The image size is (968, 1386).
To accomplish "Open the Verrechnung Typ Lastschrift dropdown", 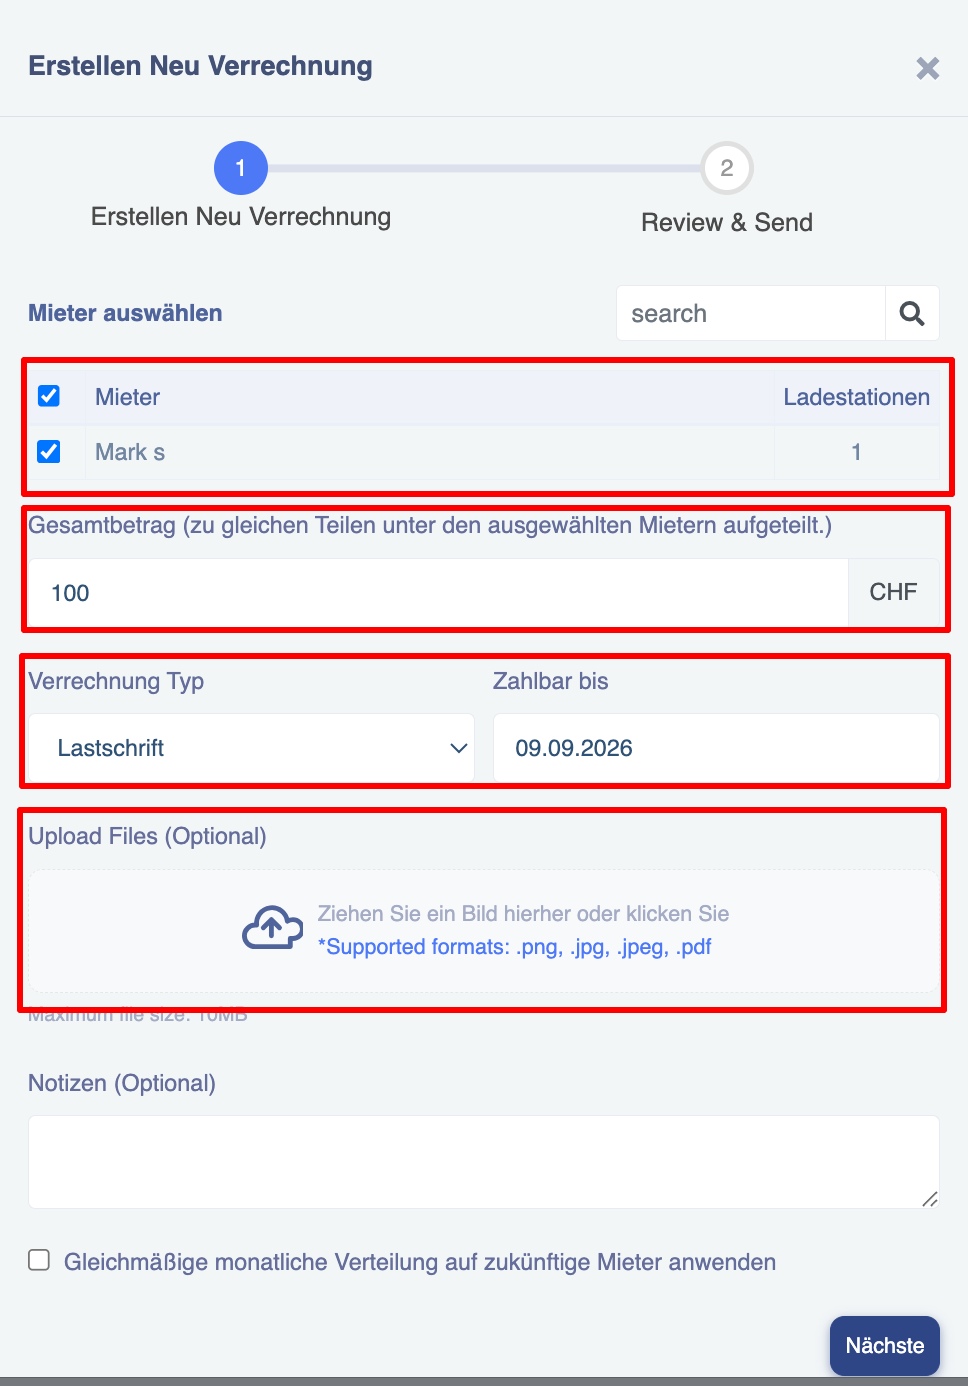I will point(251,748).
